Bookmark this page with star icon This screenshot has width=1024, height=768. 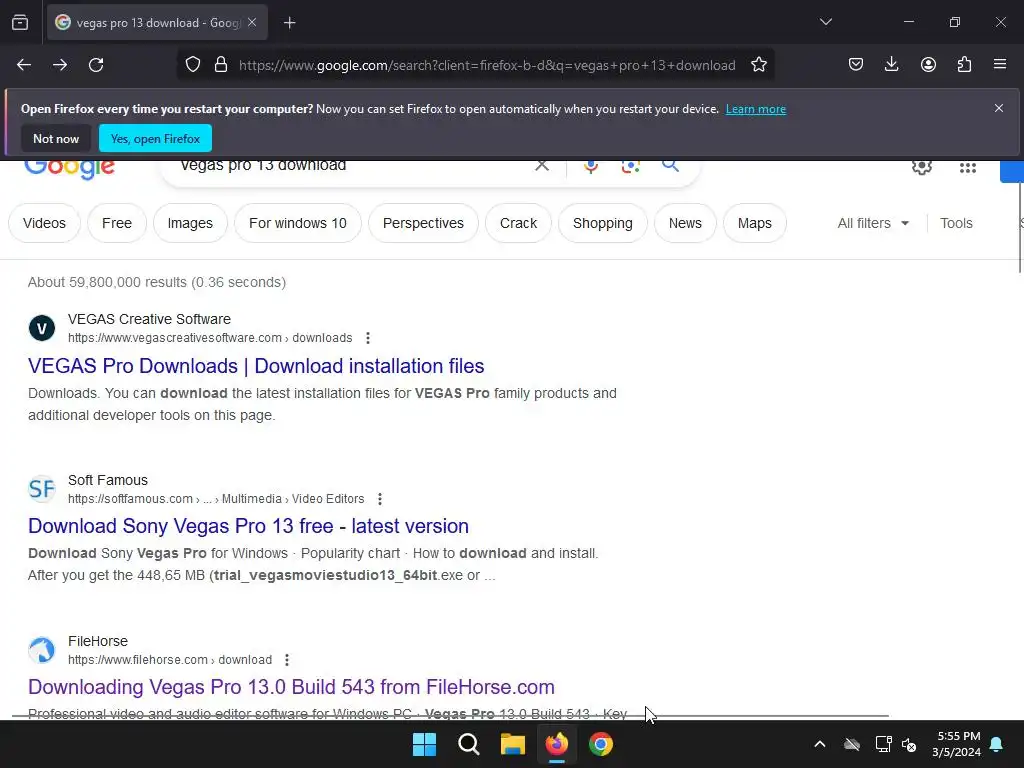tap(758, 65)
